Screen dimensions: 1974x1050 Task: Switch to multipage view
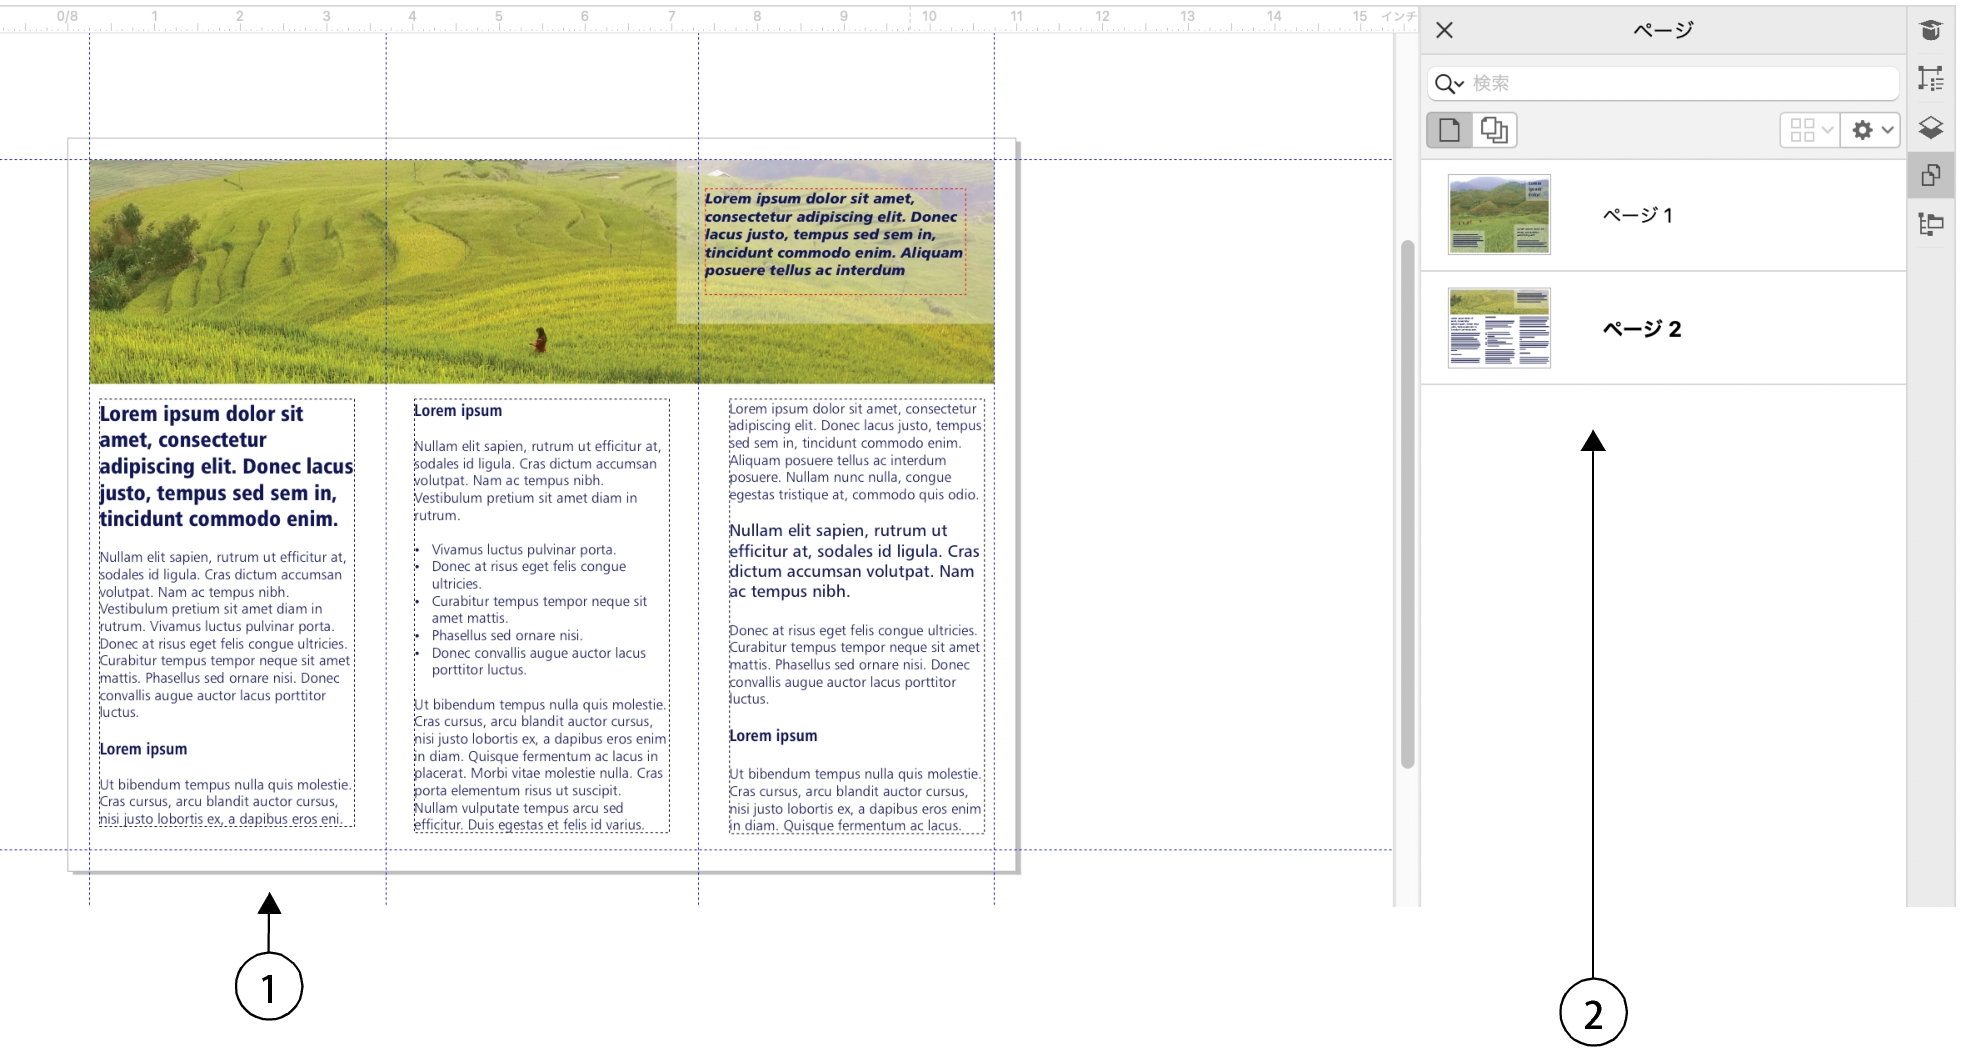click(x=1494, y=131)
